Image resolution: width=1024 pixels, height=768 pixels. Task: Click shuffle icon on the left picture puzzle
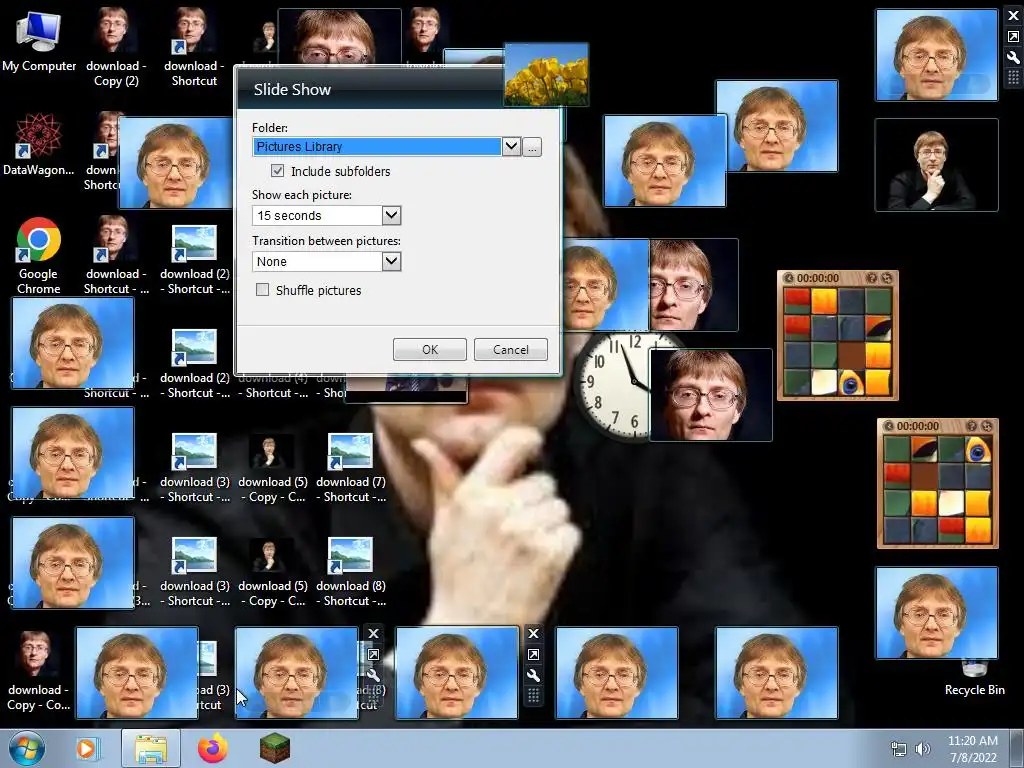[886, 278]
